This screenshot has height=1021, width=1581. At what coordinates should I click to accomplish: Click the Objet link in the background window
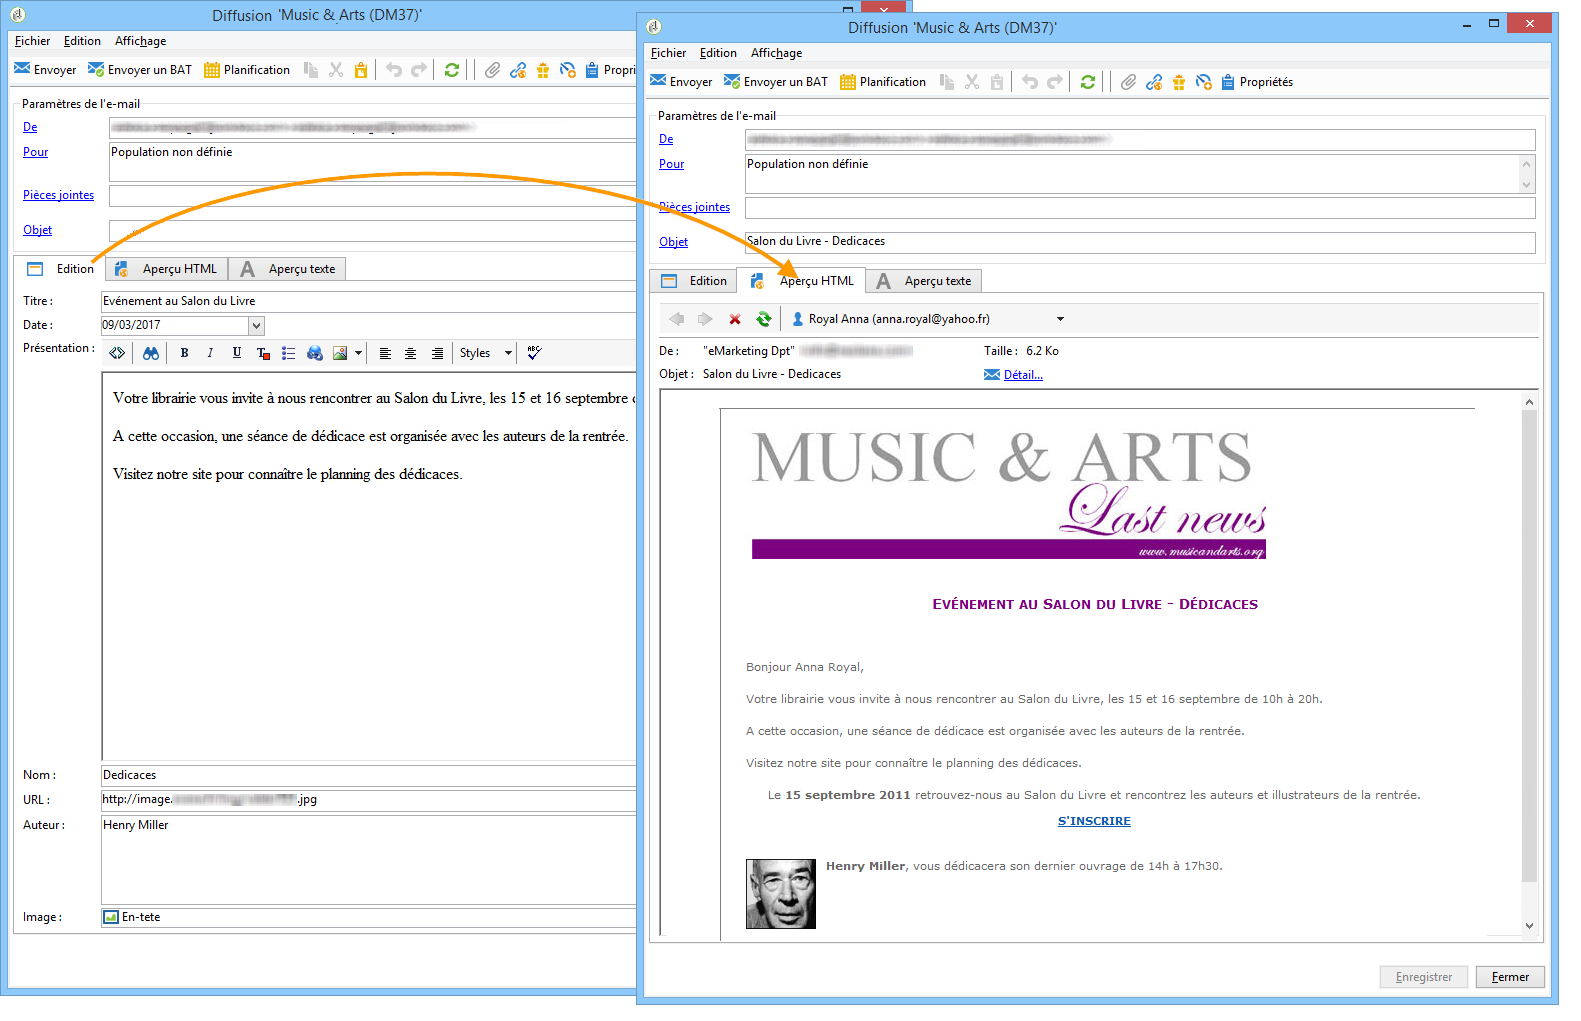tap(38, 230)
